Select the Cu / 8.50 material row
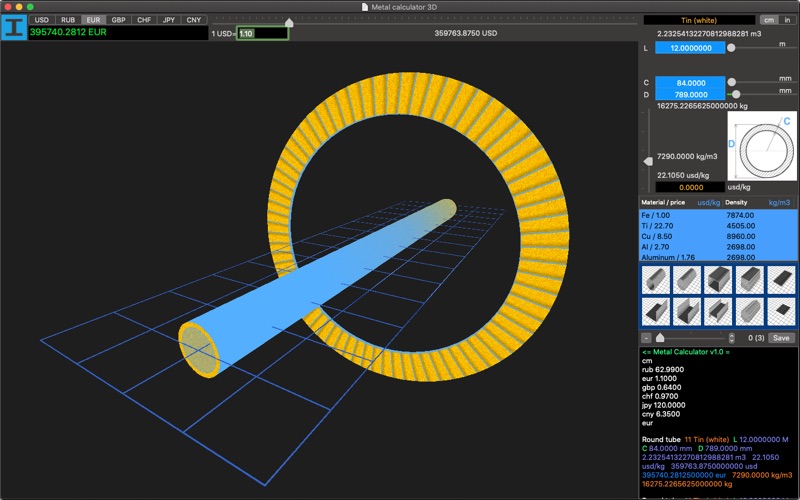The image size is (800, 500). coord(717,236)
